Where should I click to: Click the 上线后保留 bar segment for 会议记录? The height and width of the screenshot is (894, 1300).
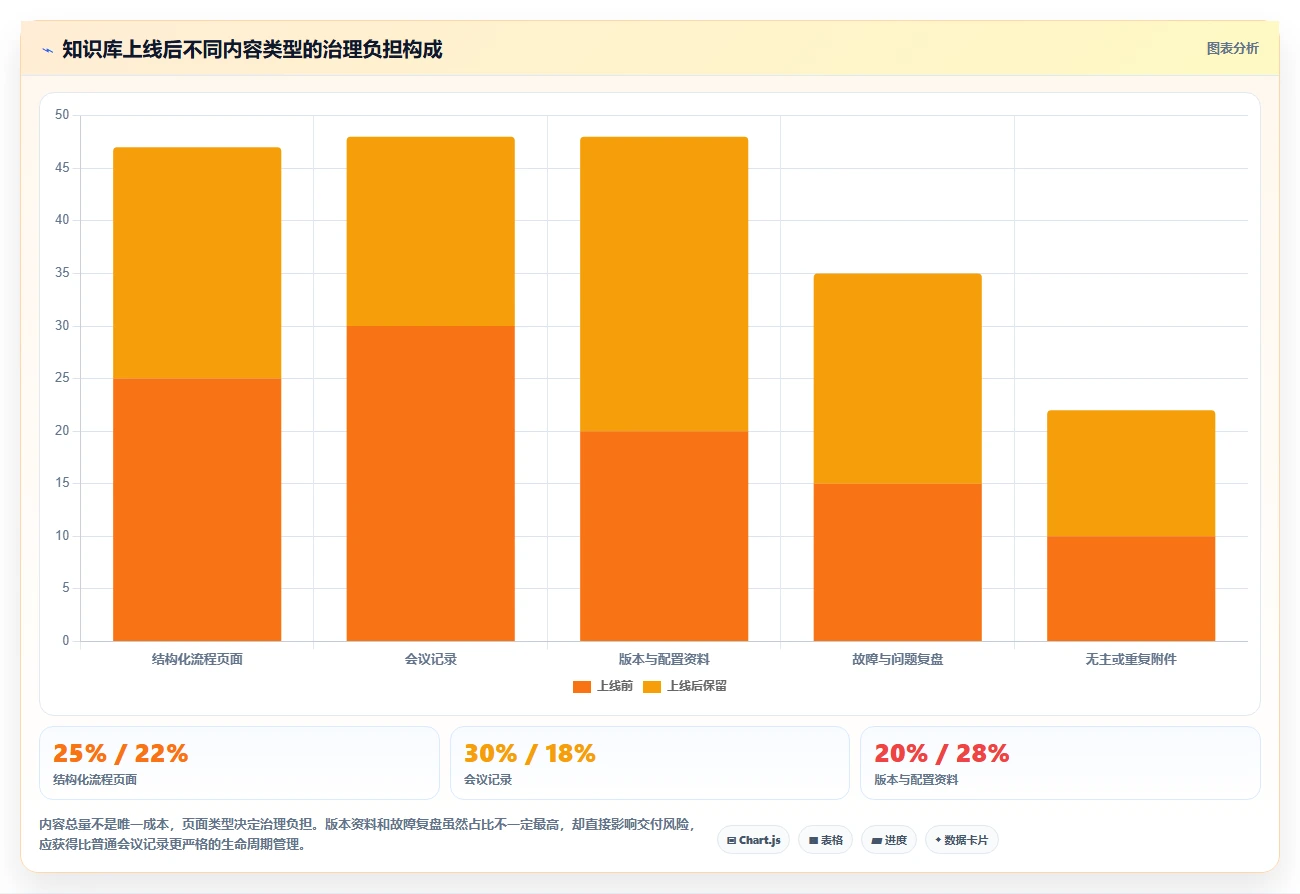pyautogui.click(x=431, y=231)
